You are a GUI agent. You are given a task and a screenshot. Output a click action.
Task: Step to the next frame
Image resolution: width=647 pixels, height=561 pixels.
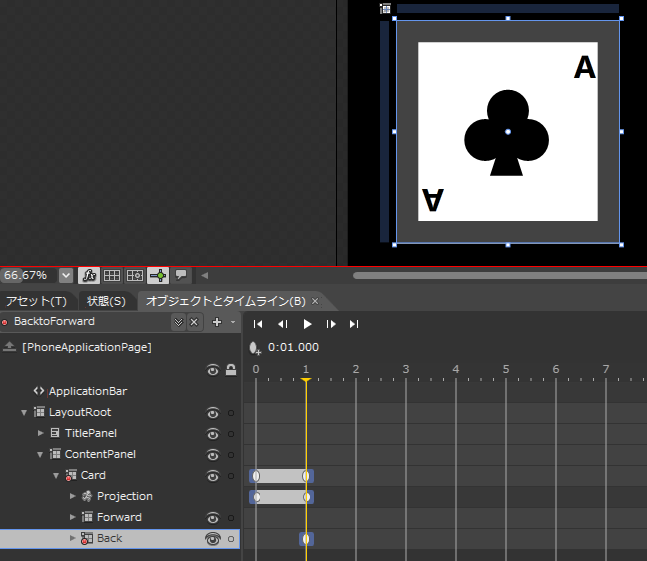tap(331, 324)
